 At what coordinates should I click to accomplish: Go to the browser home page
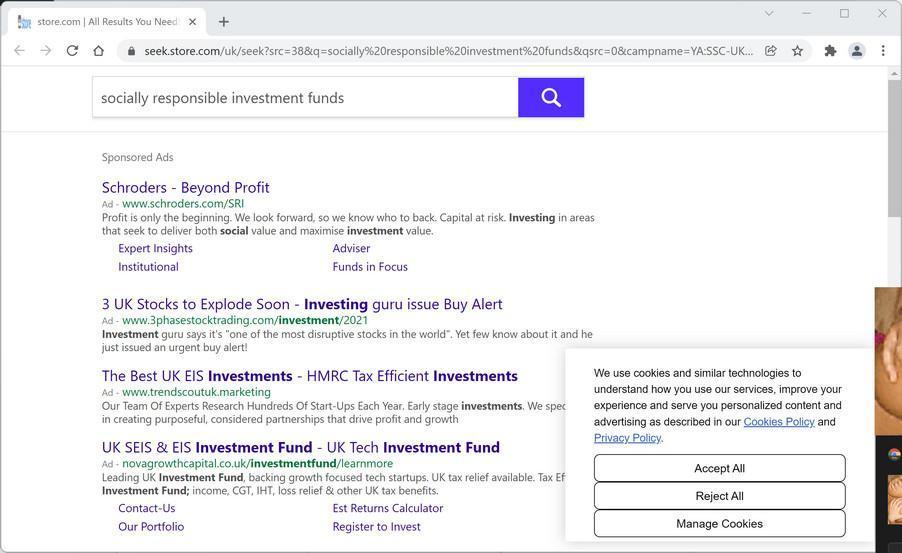(x=98, y=51)
